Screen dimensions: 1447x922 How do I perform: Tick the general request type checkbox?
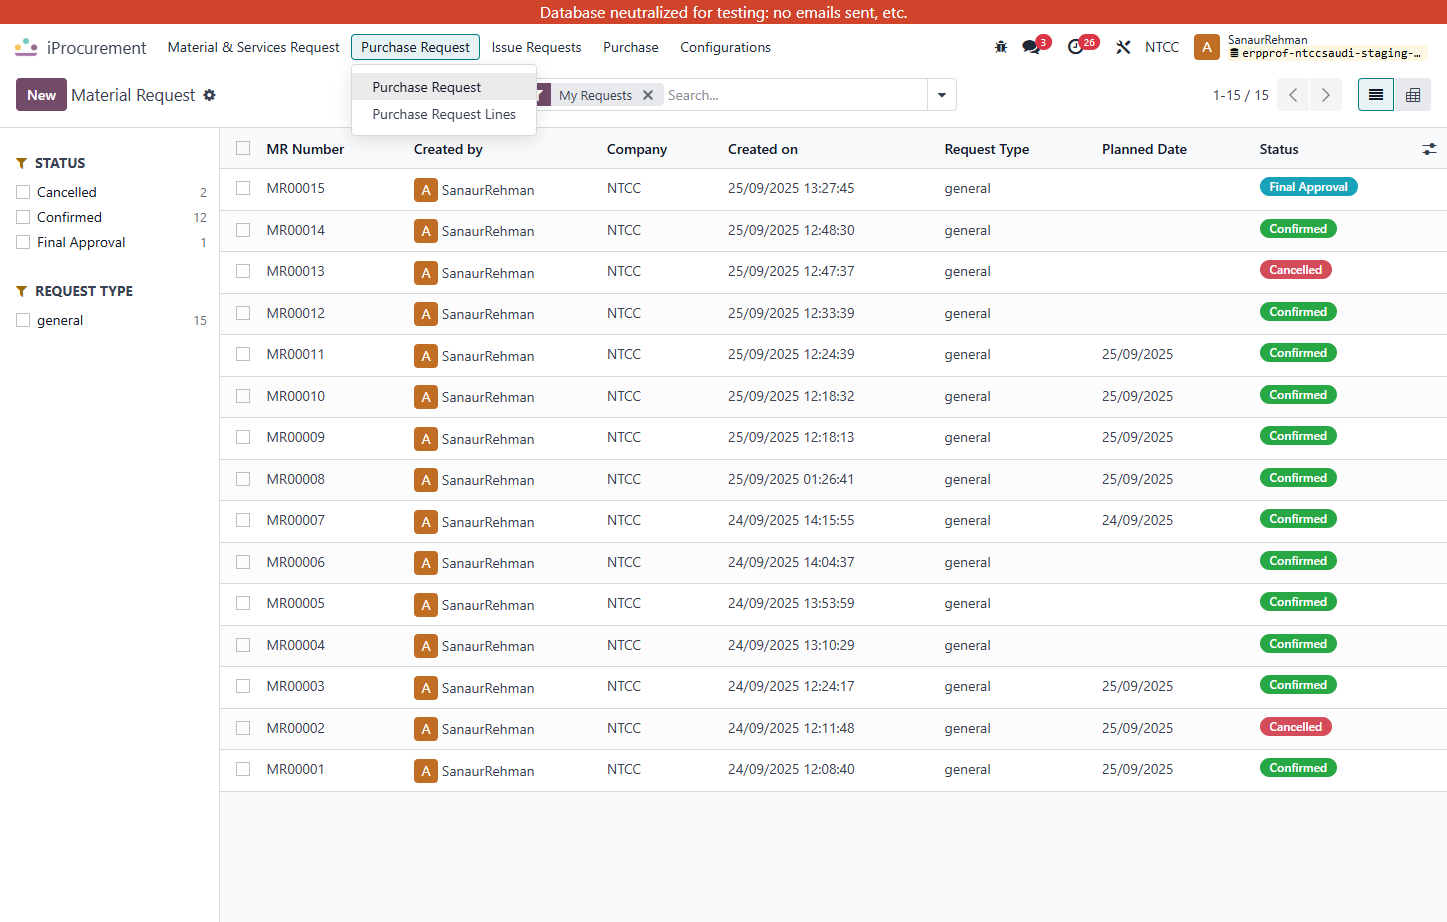click(23, 320)
